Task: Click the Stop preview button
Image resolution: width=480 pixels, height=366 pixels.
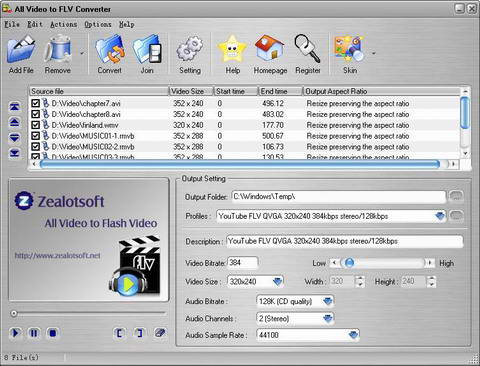Action: click(x=52, y=333)
